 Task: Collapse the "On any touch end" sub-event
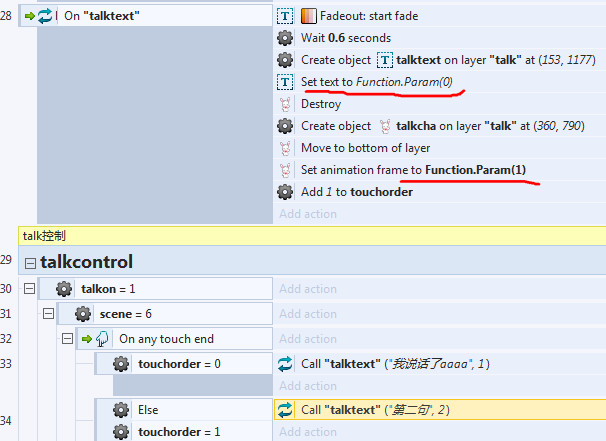66,339
